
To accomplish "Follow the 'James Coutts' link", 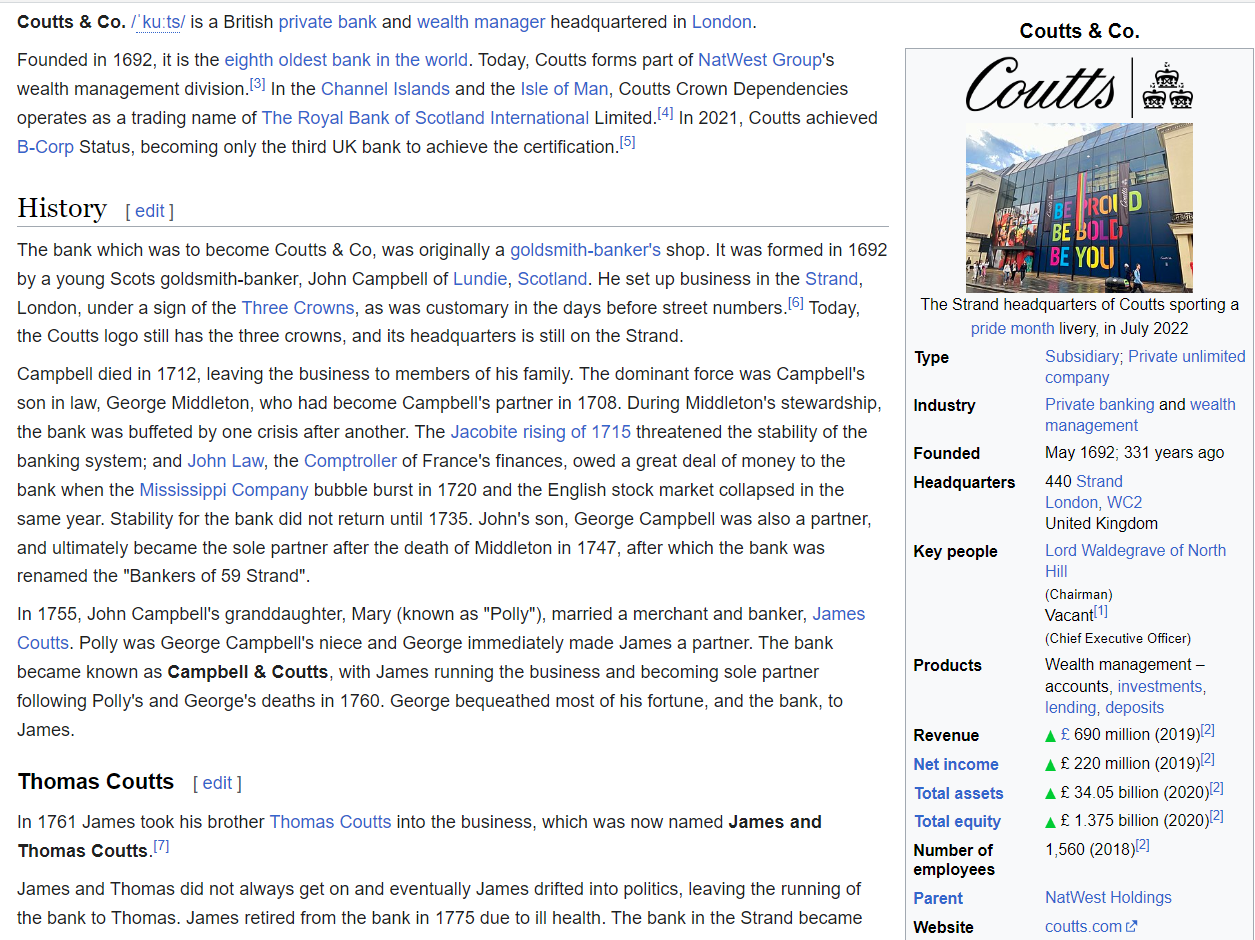I will [839, 614].
